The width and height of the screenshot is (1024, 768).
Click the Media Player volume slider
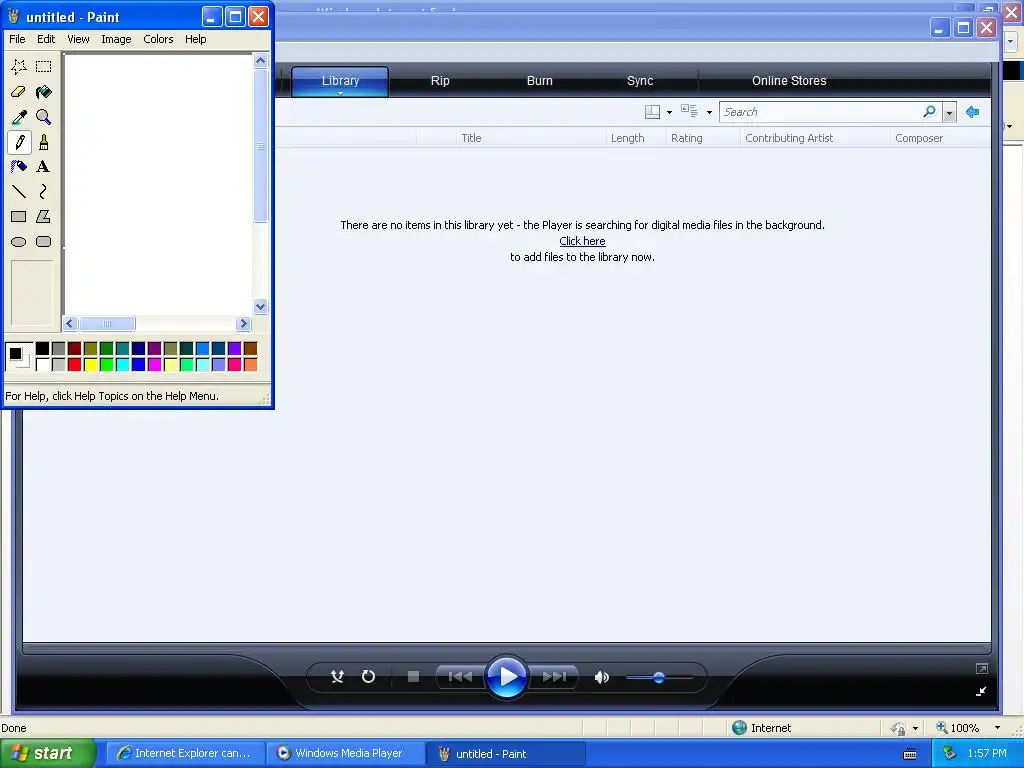click(x=660, y=678)
